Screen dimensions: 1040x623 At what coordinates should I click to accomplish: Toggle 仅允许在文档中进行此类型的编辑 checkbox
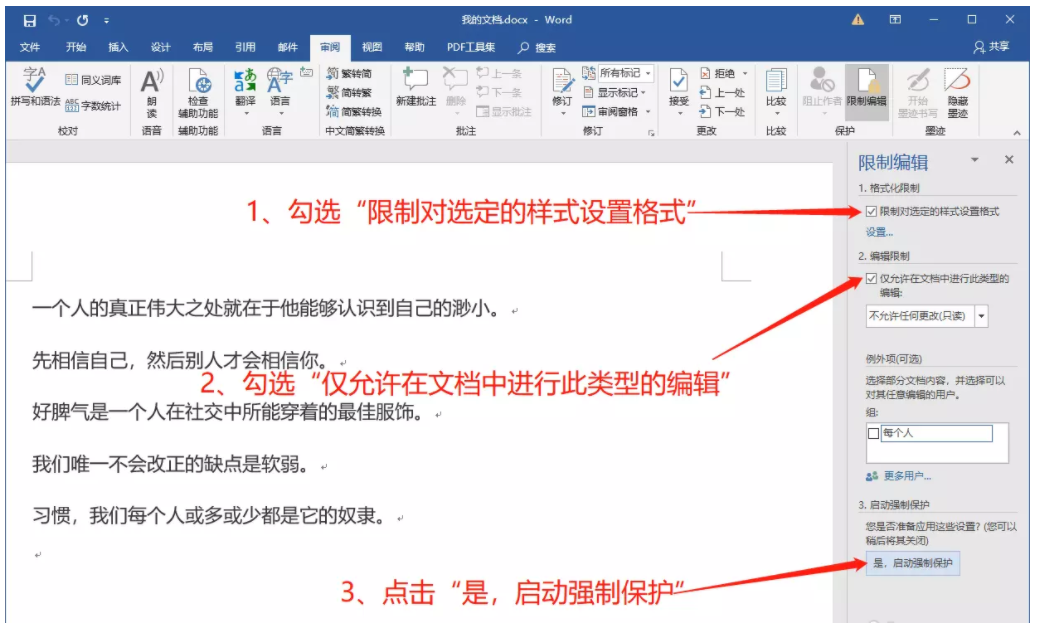872,279
